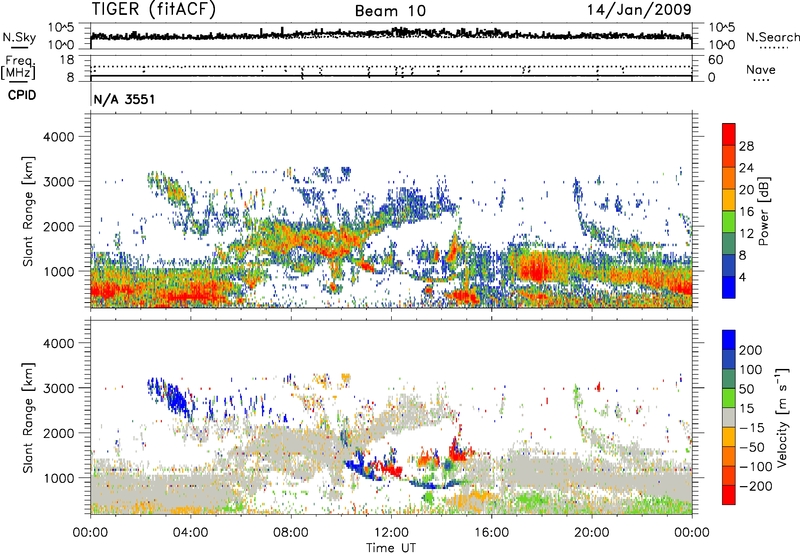Click the 04:00 time tick label
This screenshot has height=554, width=800.
191,533
